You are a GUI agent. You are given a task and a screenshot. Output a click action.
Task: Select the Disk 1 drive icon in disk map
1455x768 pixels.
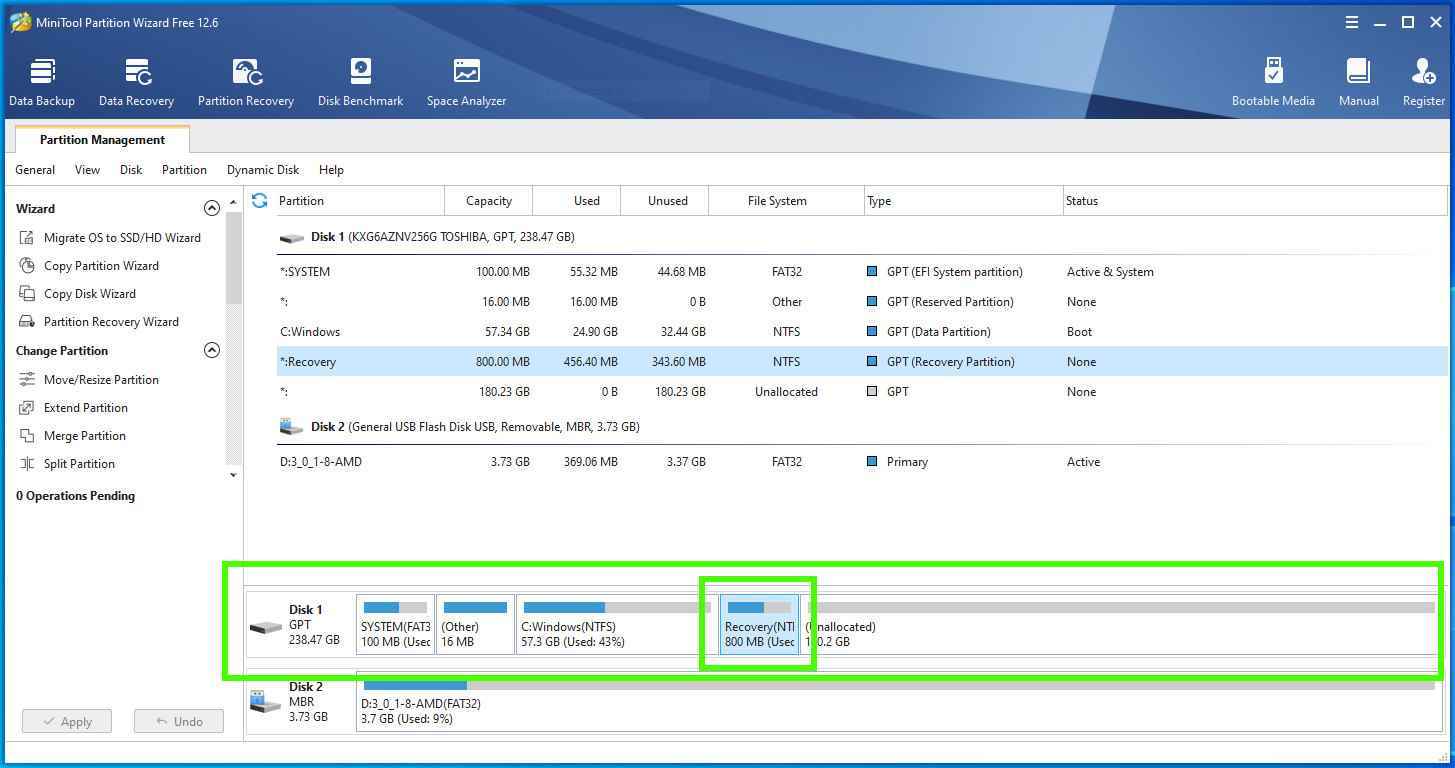265,627
